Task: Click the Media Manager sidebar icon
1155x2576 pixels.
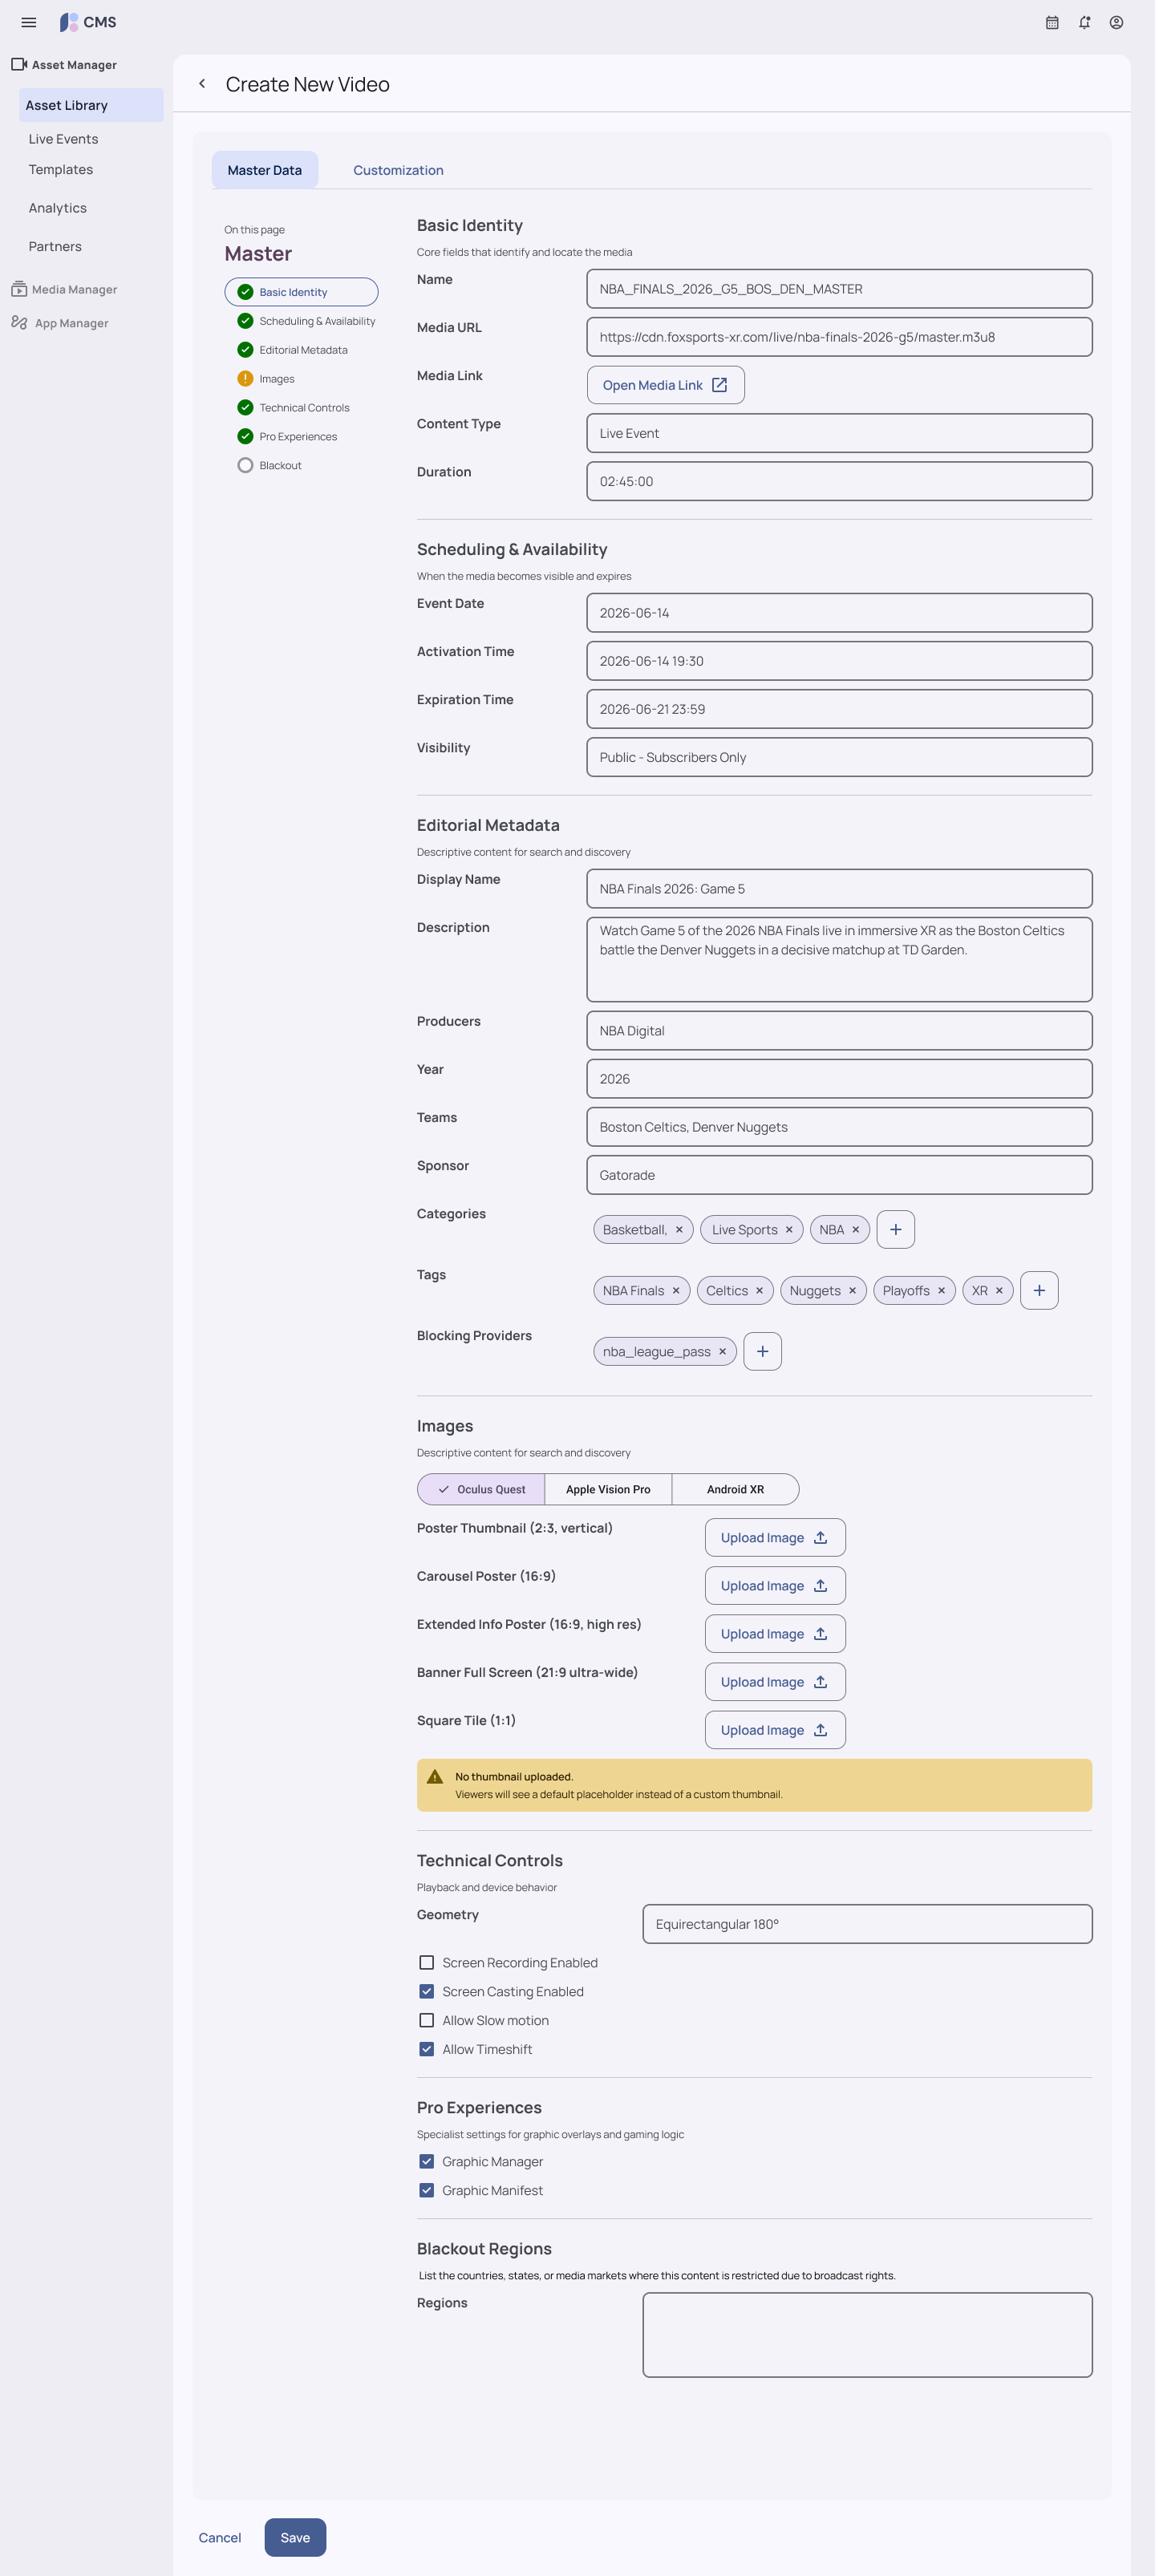Action: [x=19, y=289]
